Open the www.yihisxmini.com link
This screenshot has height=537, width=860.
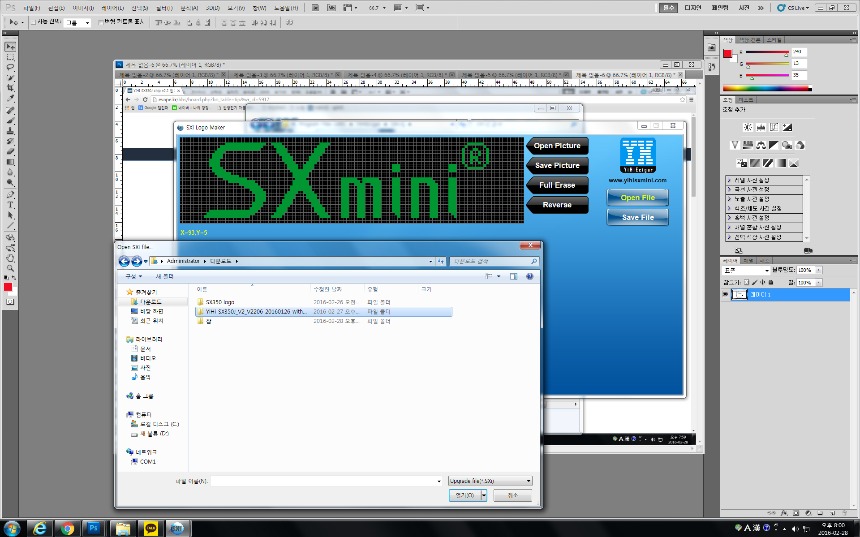coord(637,180)
